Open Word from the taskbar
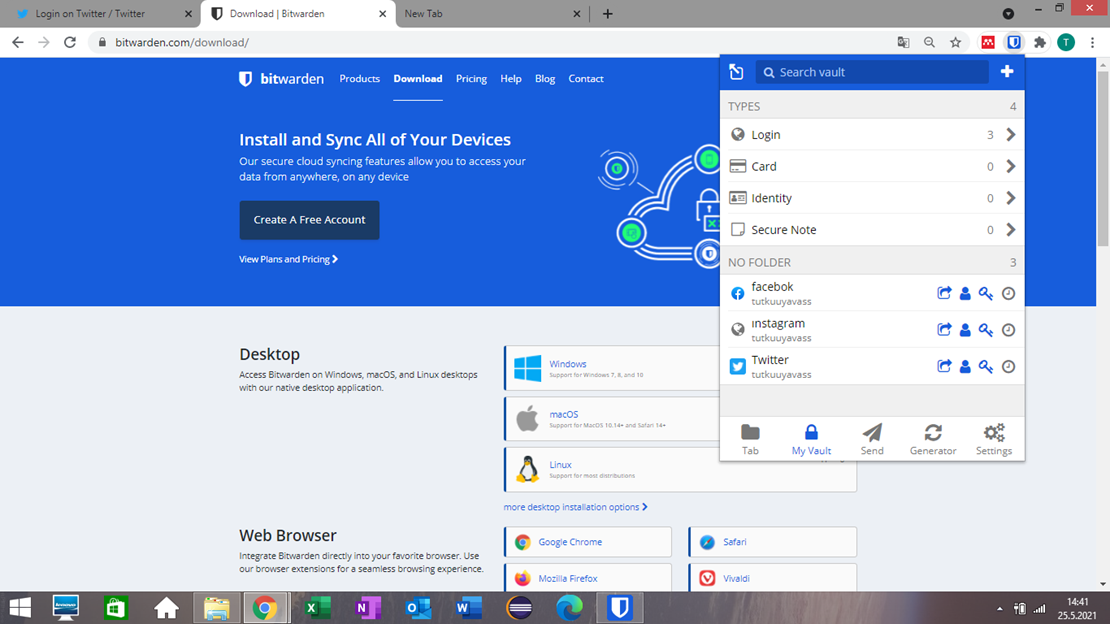 pyautogui.click(x=469, y=608)
